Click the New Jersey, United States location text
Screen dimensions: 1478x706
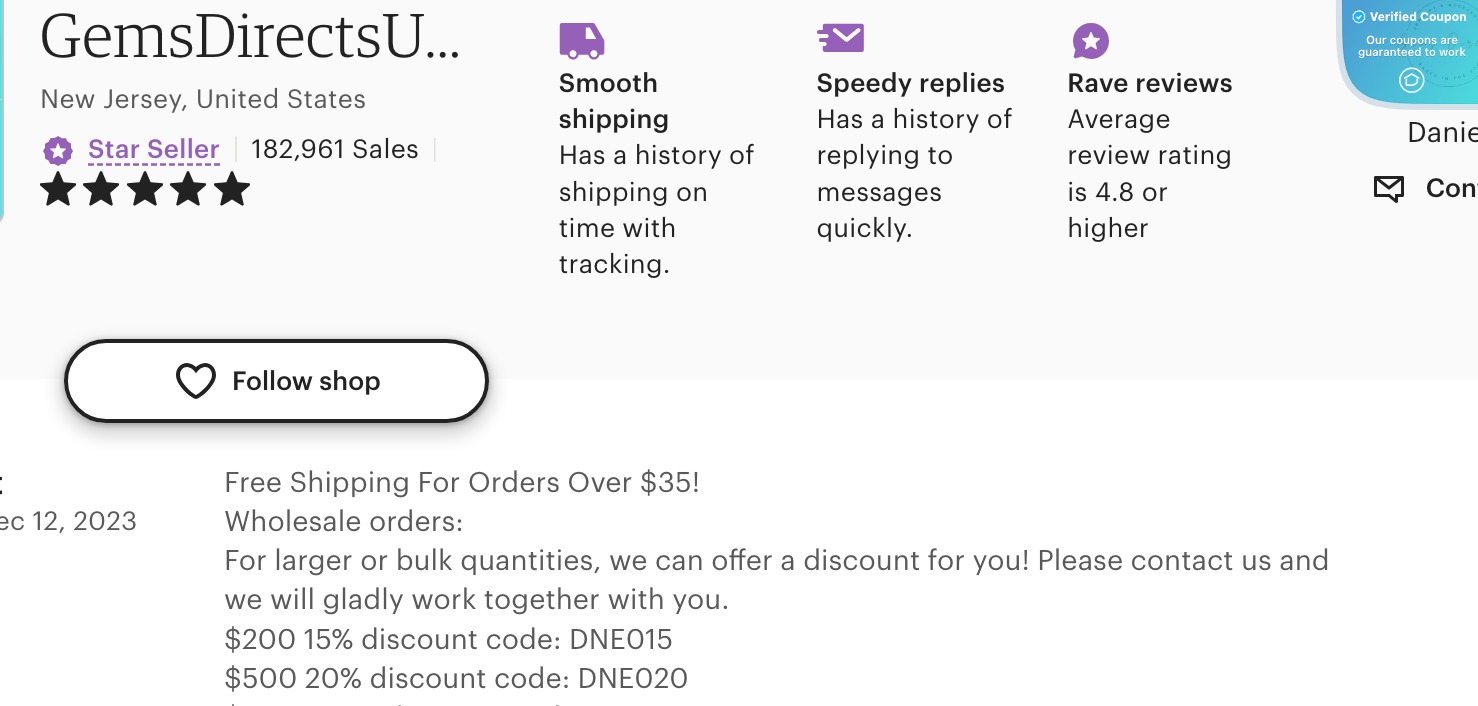203,99
